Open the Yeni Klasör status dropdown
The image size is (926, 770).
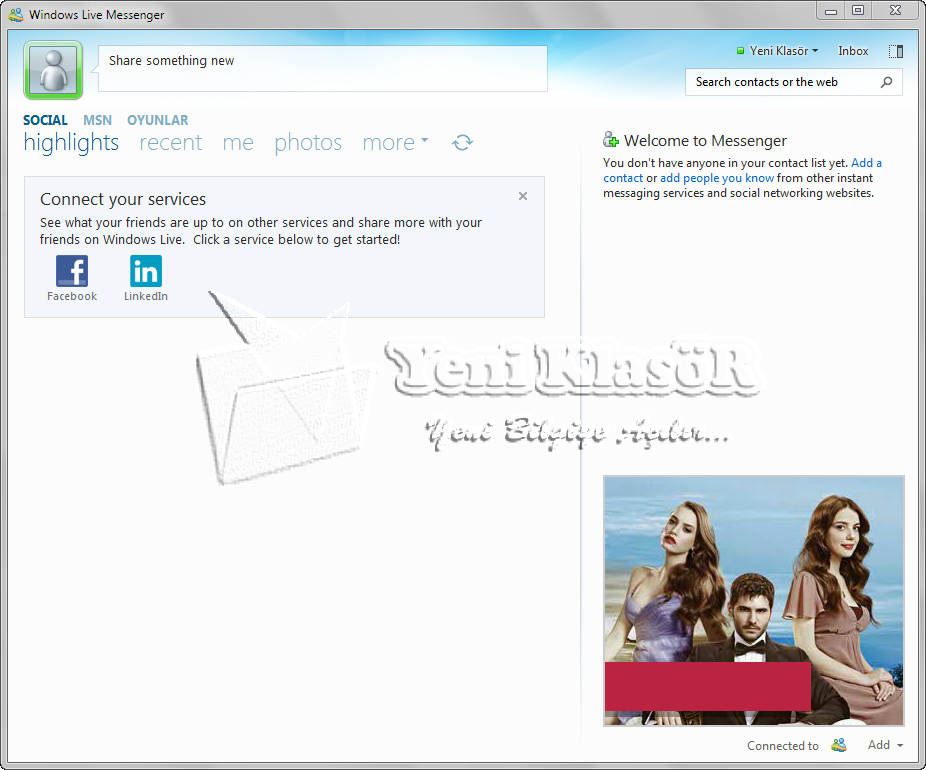point(778,51)
